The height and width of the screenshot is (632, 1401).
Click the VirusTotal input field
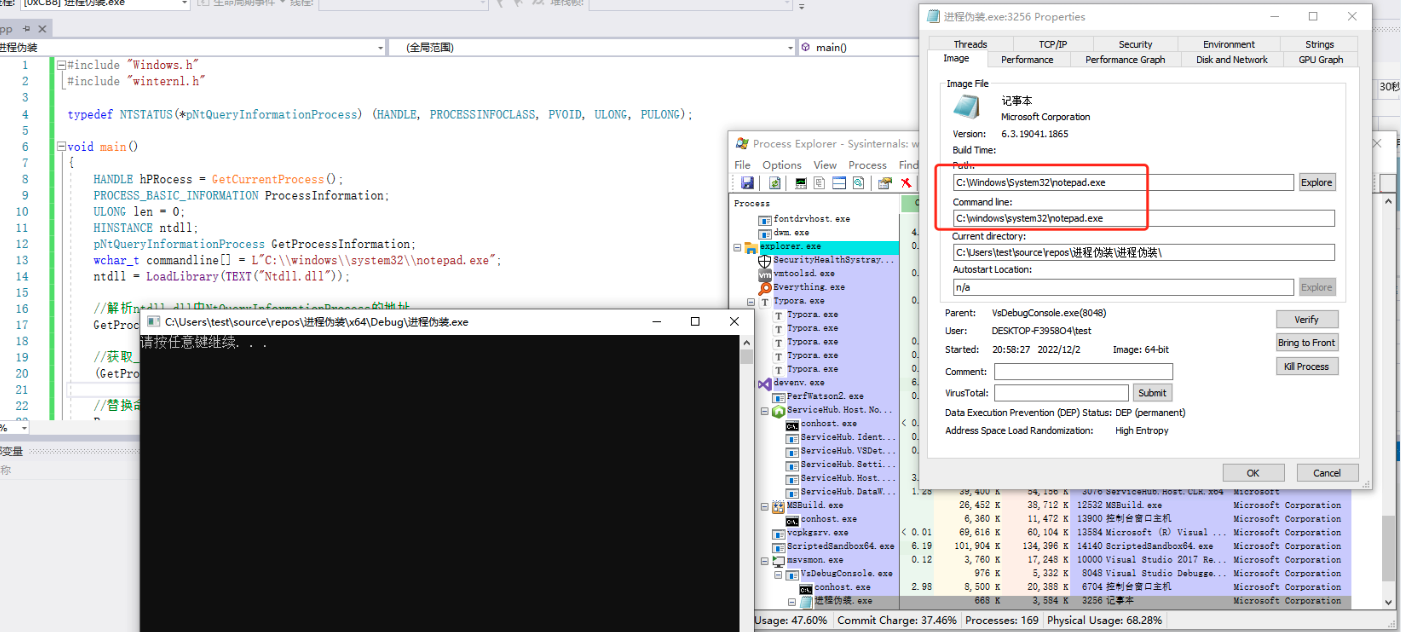click(x=1061, y=393)
